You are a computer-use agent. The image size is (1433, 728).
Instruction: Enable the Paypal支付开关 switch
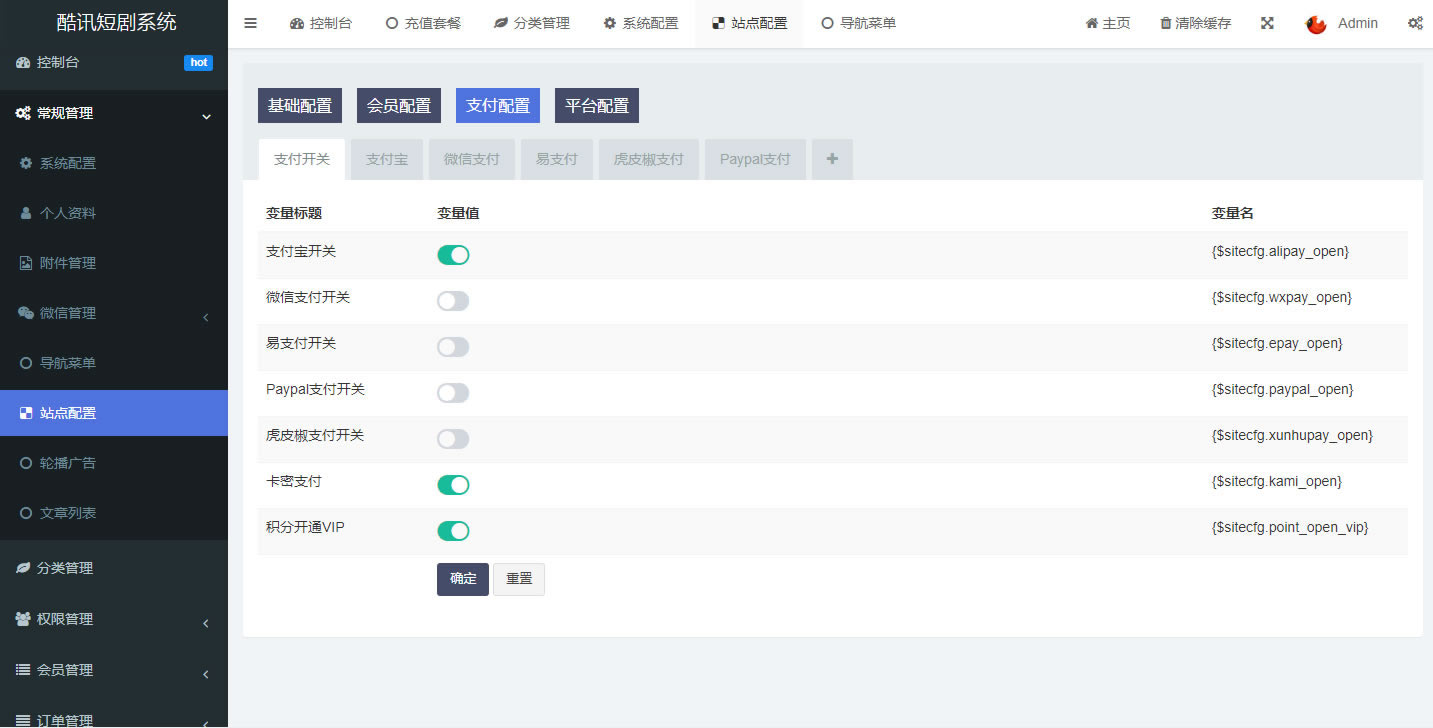(453, 393)
